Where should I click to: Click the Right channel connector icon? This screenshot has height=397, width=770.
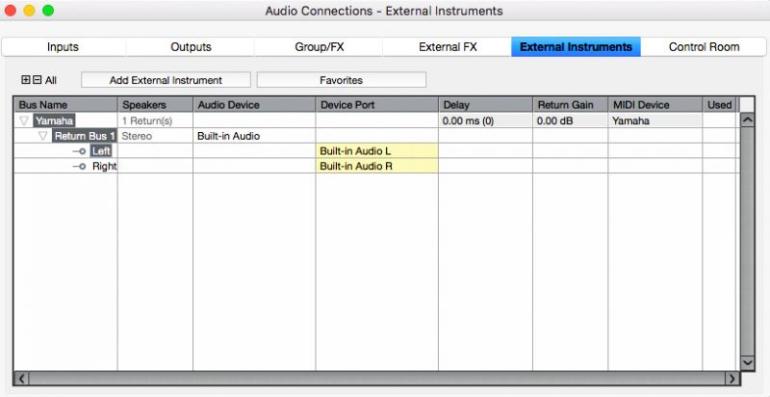coord(80,167)
